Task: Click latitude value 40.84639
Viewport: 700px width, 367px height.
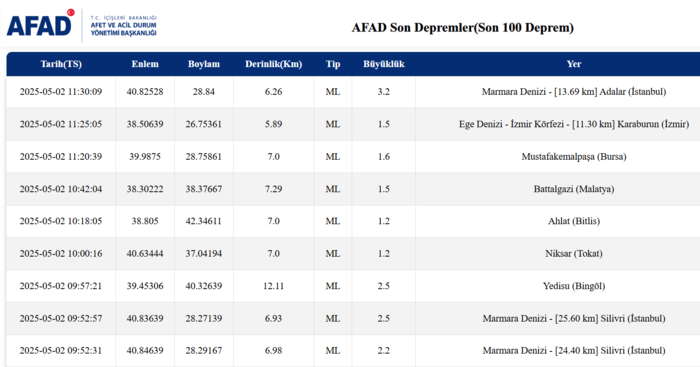Action: (145, 350)
